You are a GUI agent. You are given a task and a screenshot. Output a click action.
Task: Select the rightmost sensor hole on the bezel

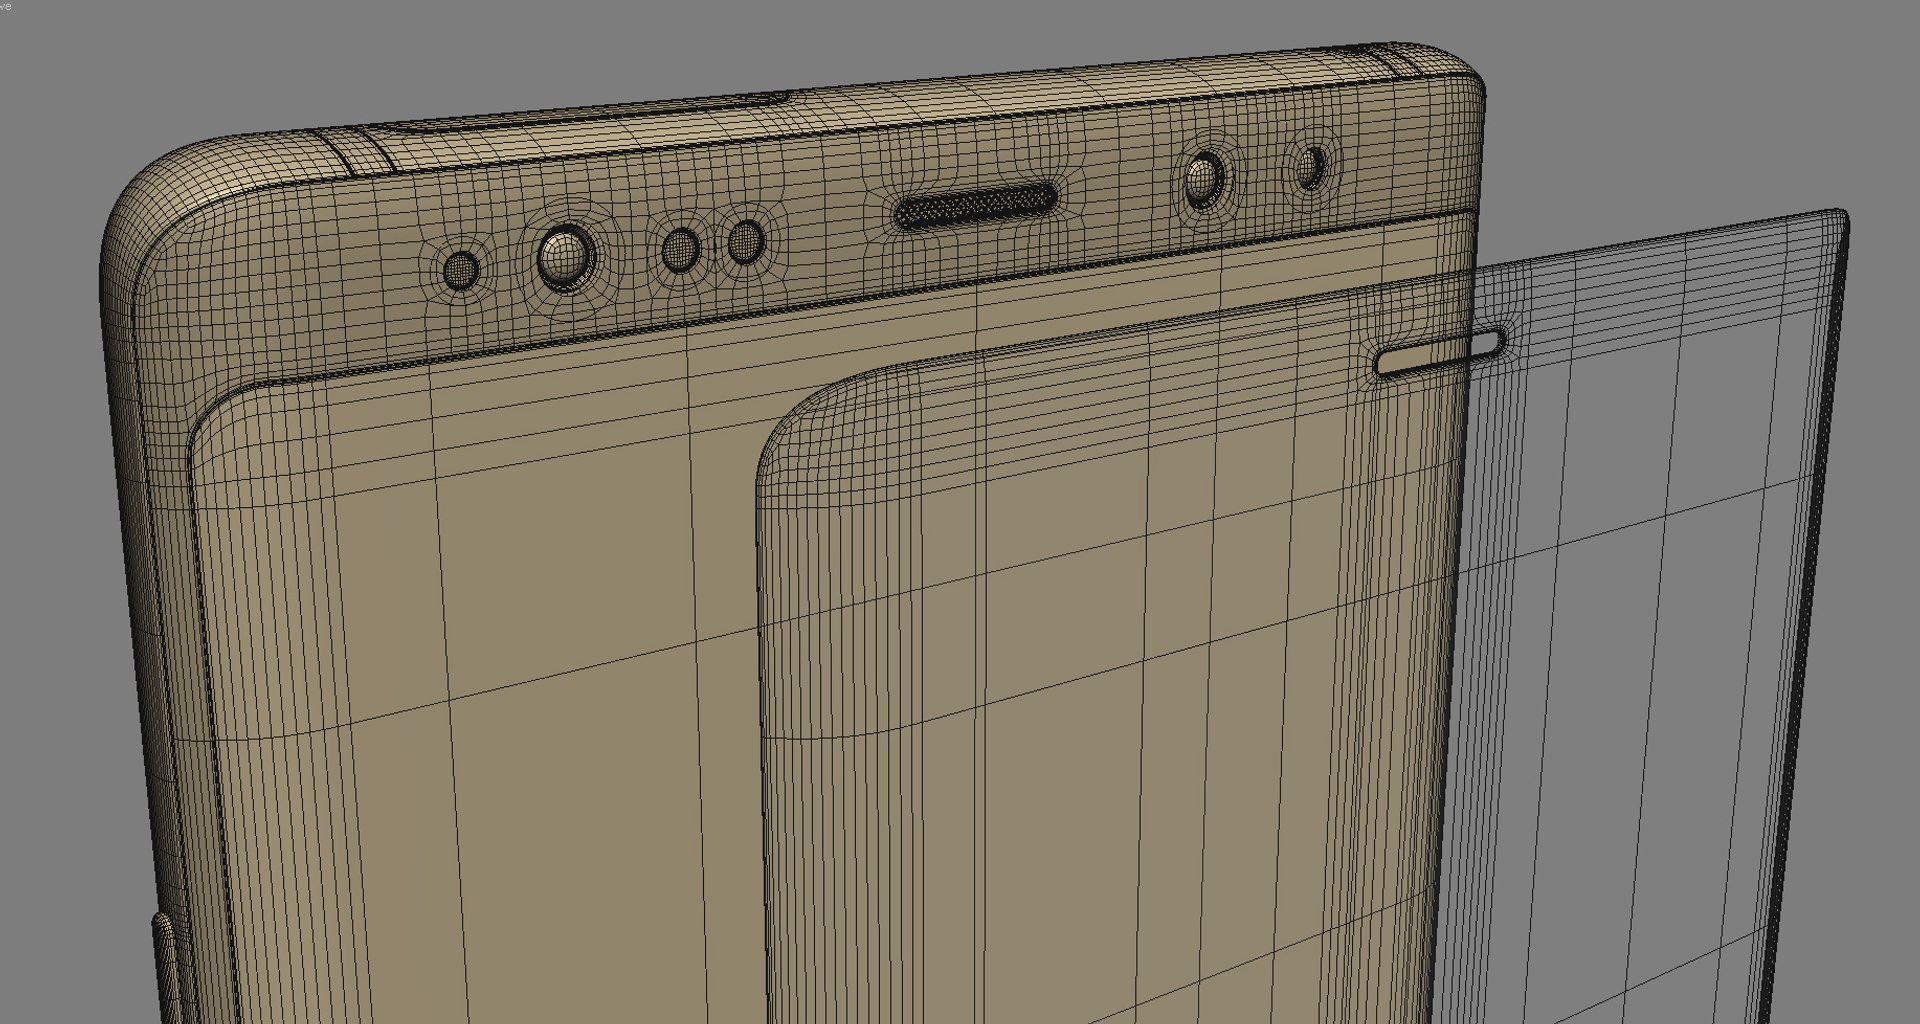1312,167
